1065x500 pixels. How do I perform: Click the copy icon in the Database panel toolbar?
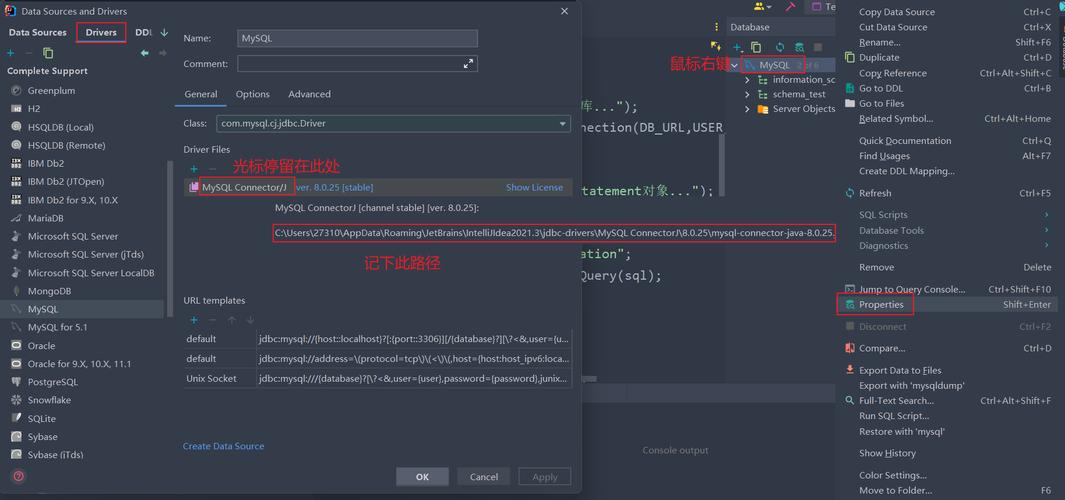coord(756,47)
